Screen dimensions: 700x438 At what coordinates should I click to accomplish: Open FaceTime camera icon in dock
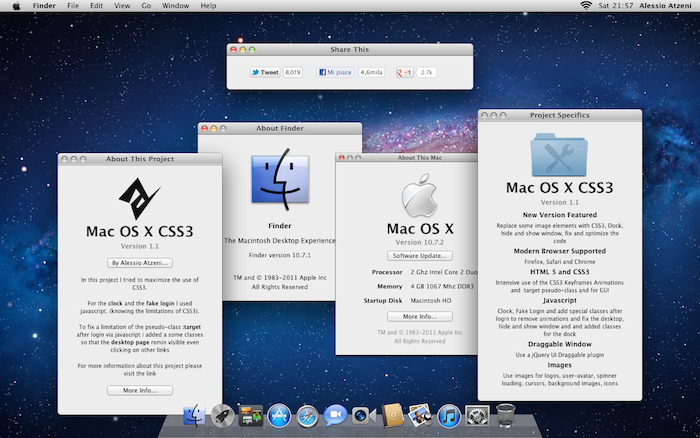tap(363, 416)
